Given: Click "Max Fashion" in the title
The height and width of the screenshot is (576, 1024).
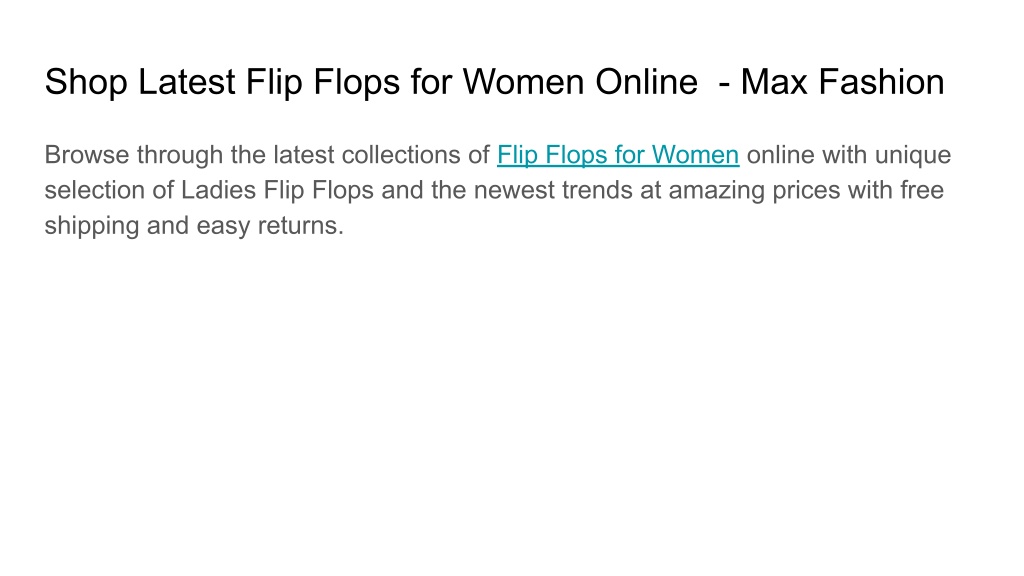Looking at the screenshot, I should 842,82.
